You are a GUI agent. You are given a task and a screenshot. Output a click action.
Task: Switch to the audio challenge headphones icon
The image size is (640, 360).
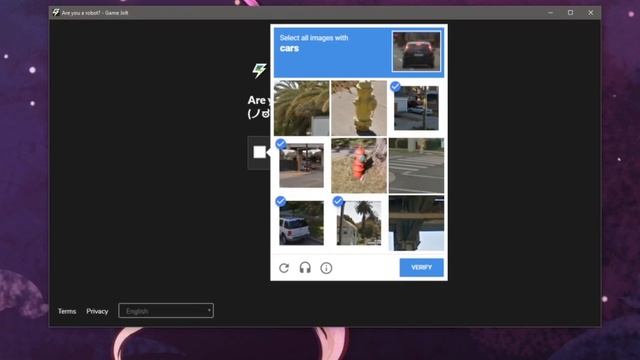point(305,268)
